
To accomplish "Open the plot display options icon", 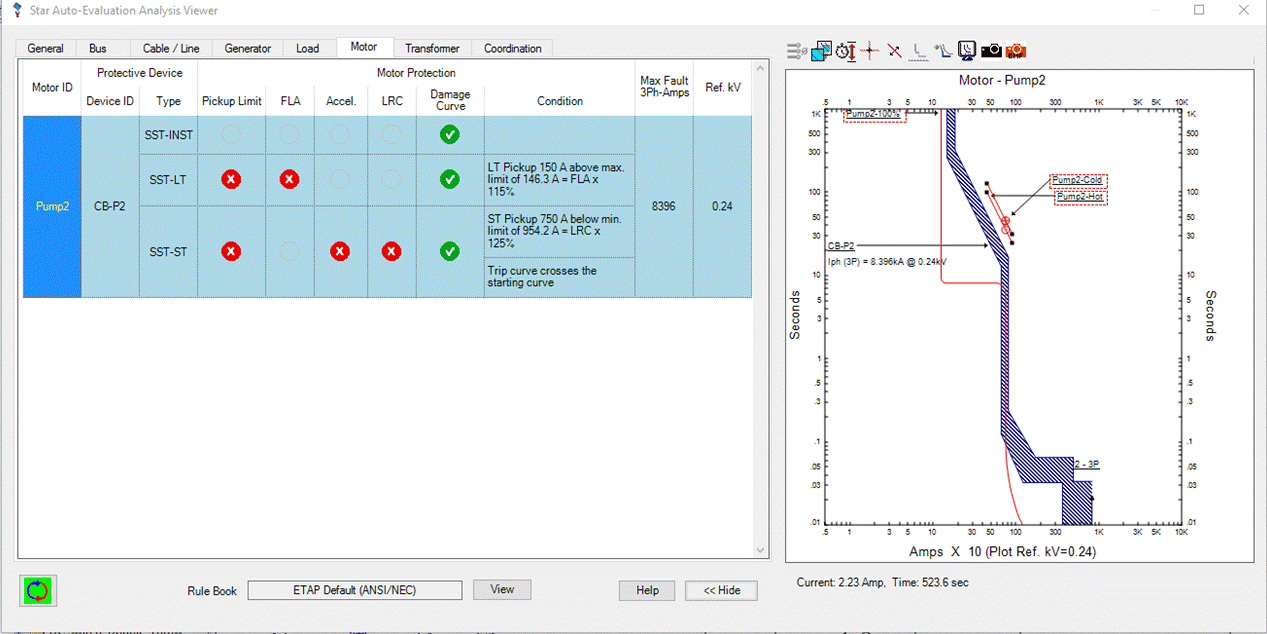I will tap(822, 50).
